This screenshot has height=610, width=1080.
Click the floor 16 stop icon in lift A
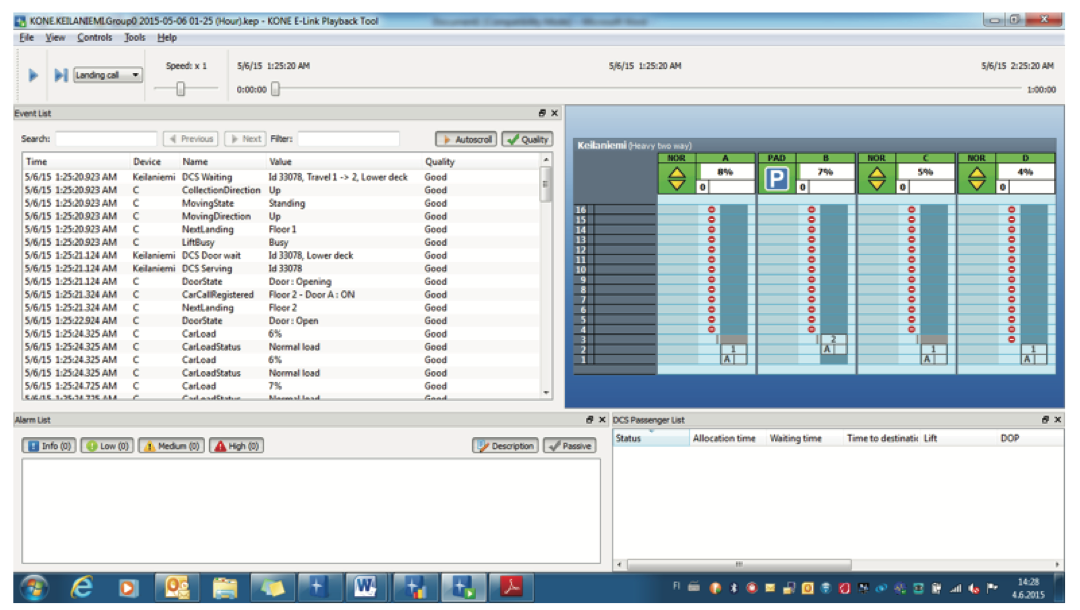pos(712,210)
